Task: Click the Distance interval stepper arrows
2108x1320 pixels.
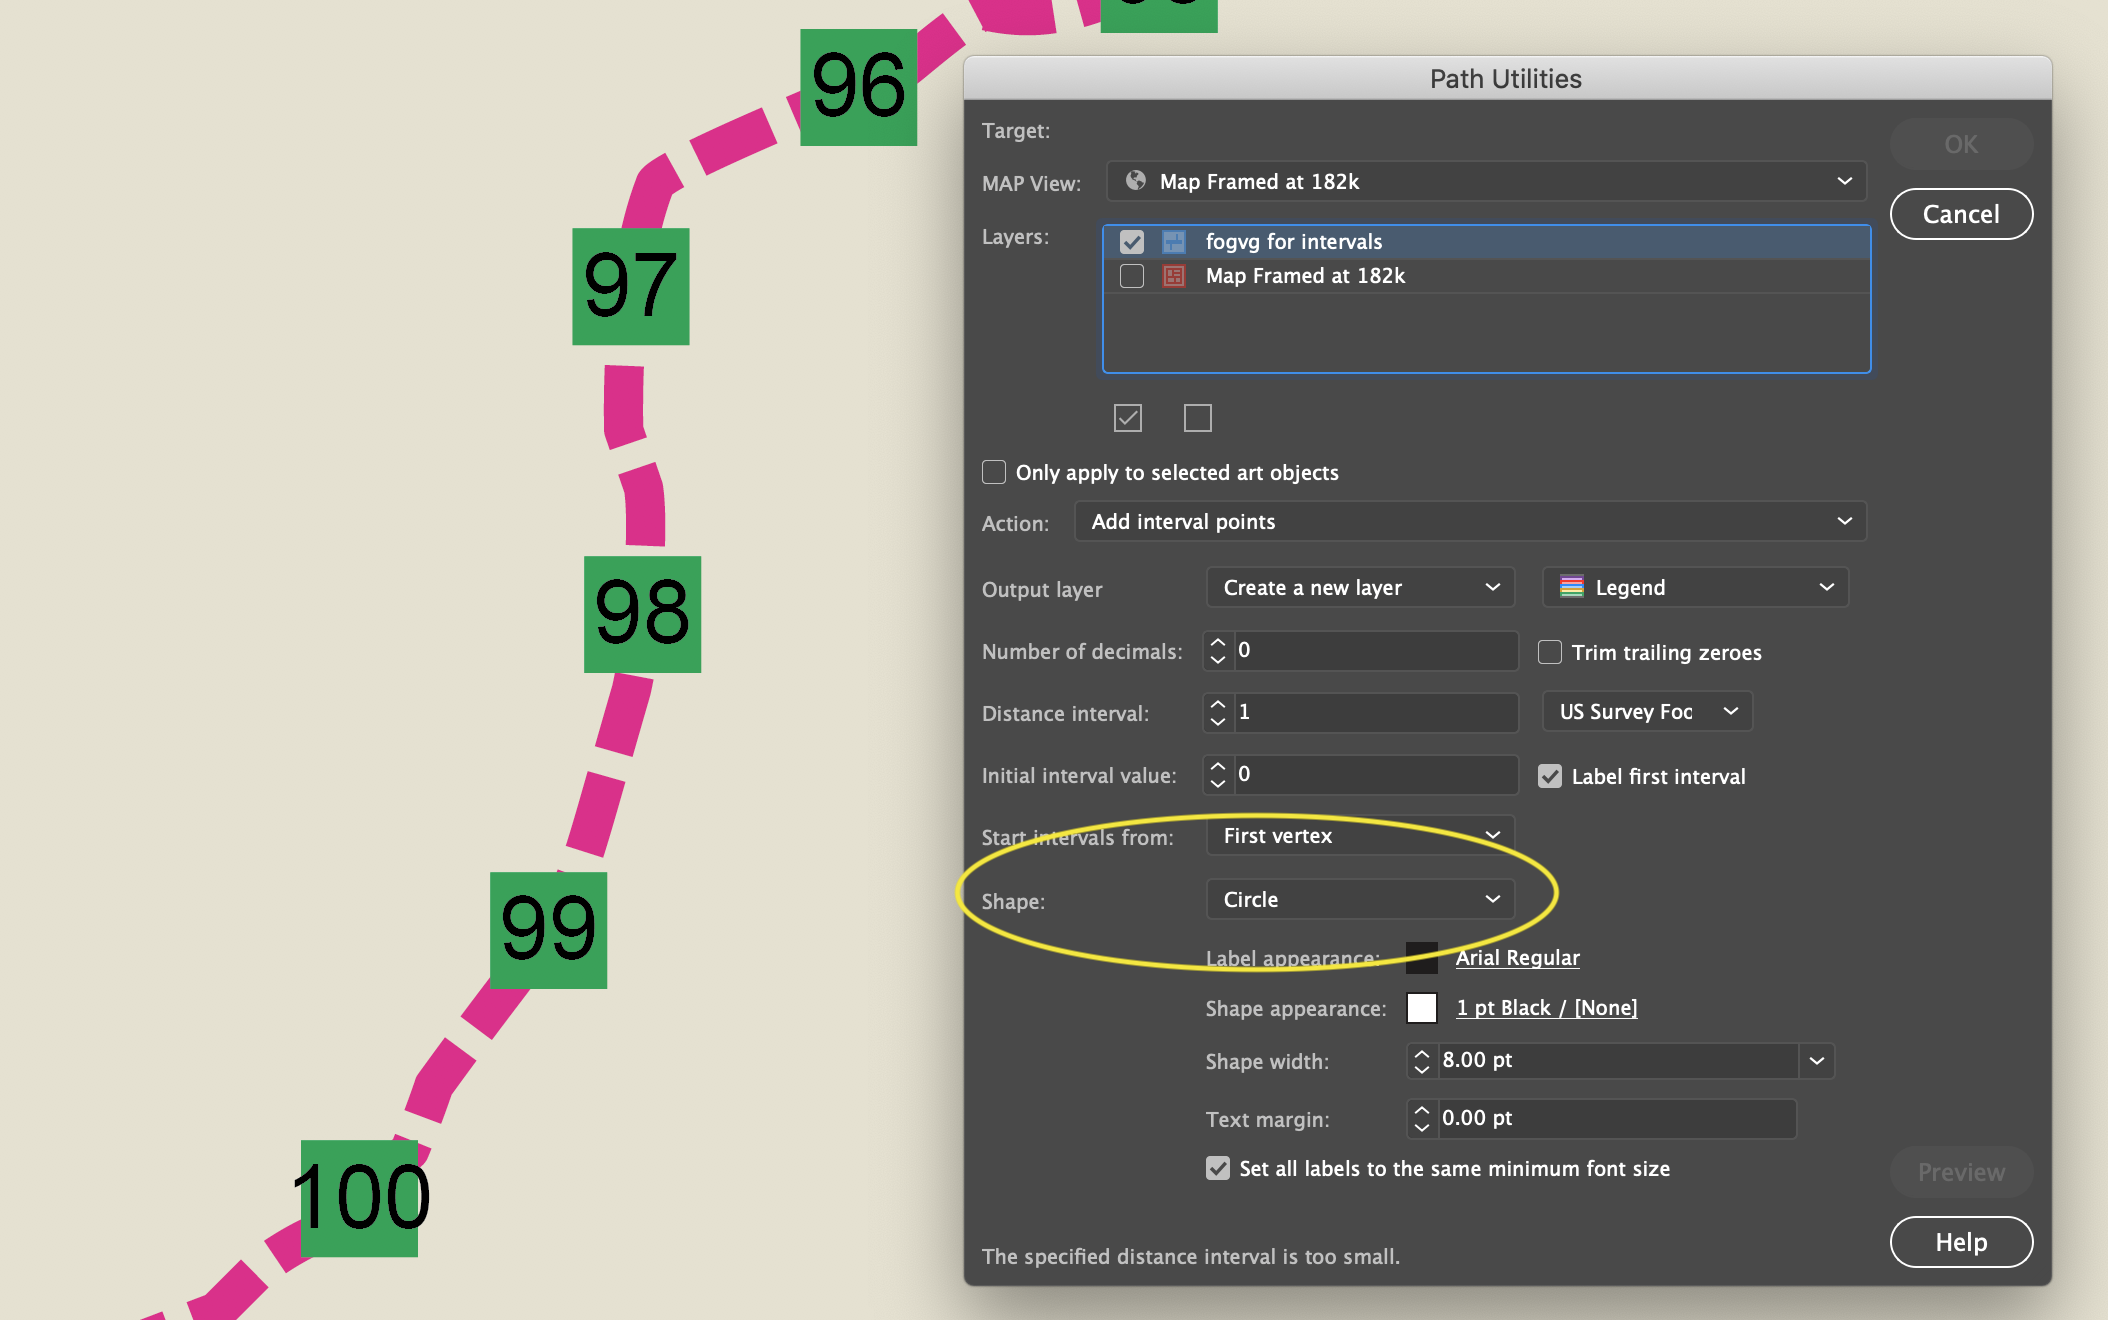Action: 1218,712
